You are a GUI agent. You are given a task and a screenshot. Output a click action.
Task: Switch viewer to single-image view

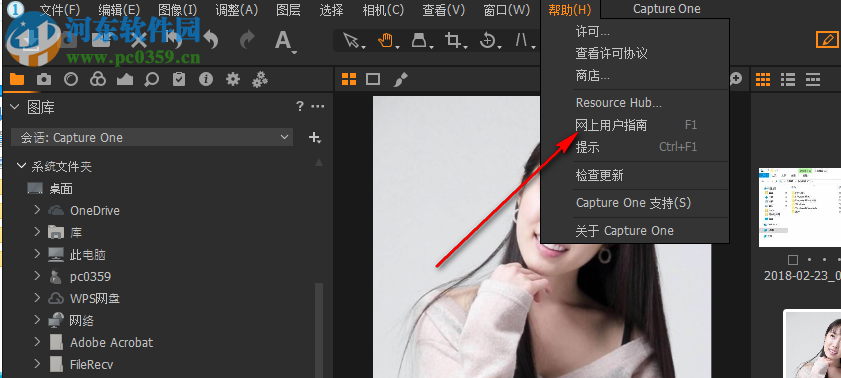(373, 80)
